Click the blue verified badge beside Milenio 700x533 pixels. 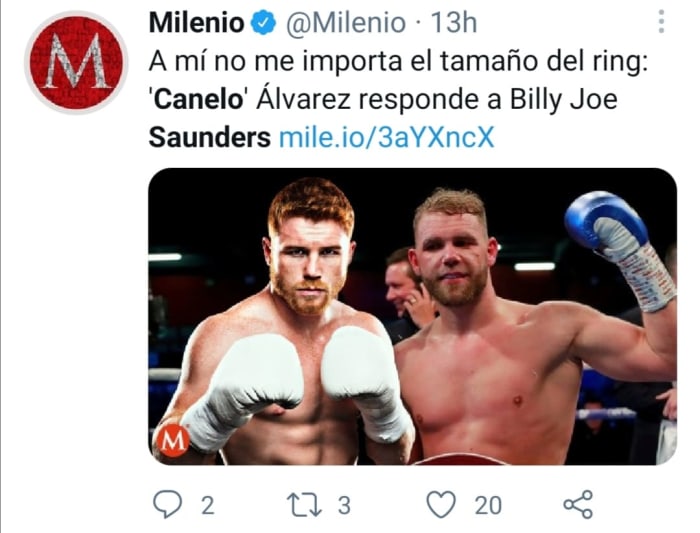(x=265, y=21)
